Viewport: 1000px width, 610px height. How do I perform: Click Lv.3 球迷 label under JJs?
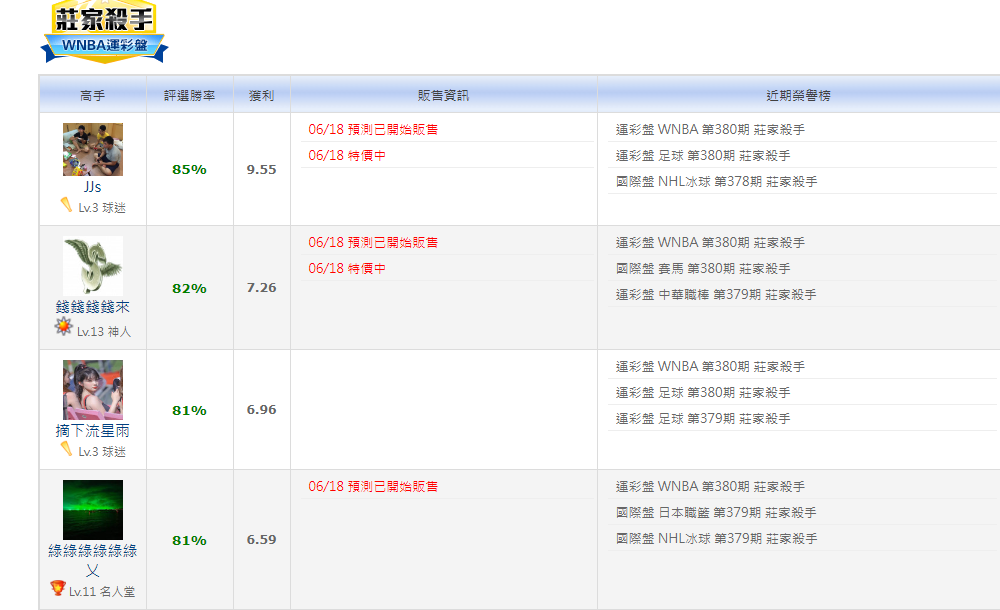point(102,208)
